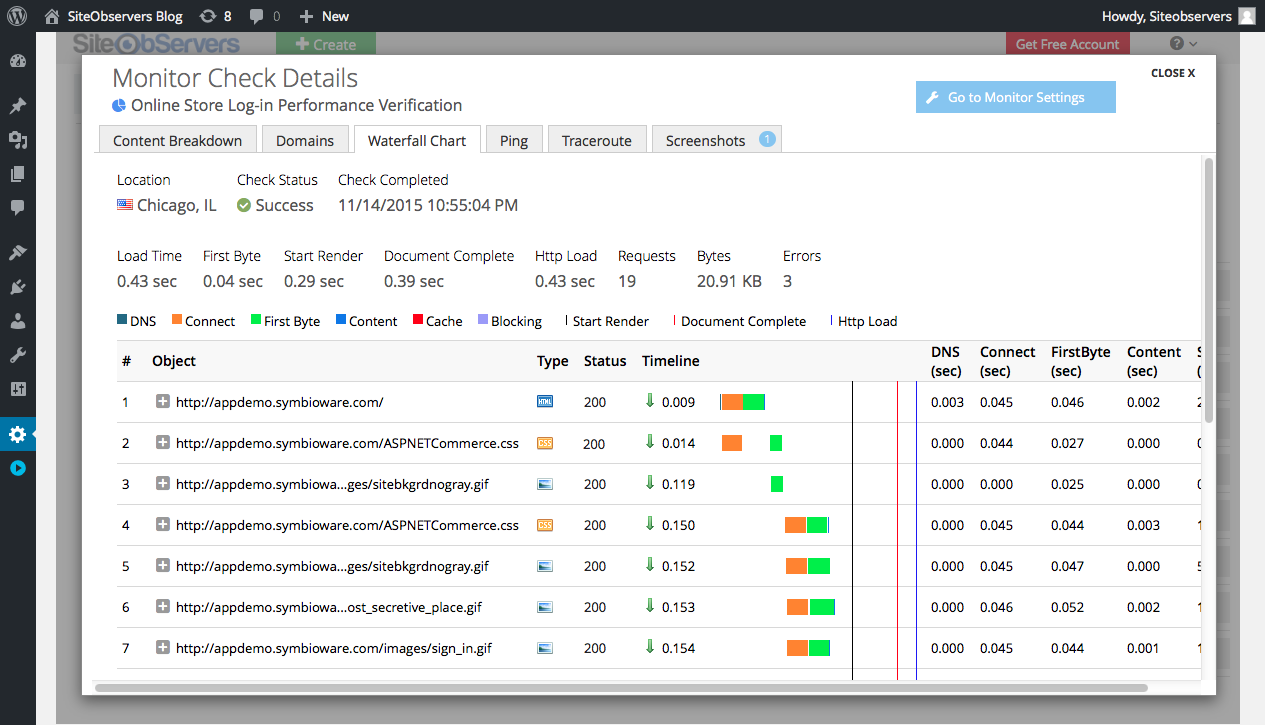This screenshot has height=725, width=1265.
Task: Click the collapse menu play icon
Action: [17, 468]
